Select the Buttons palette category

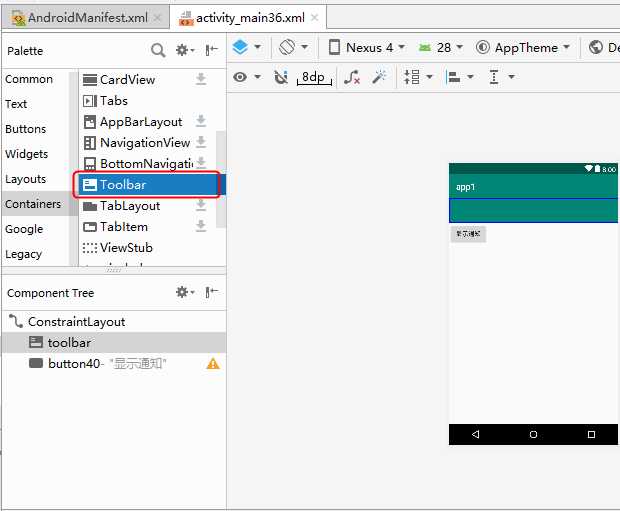point(26,129)
